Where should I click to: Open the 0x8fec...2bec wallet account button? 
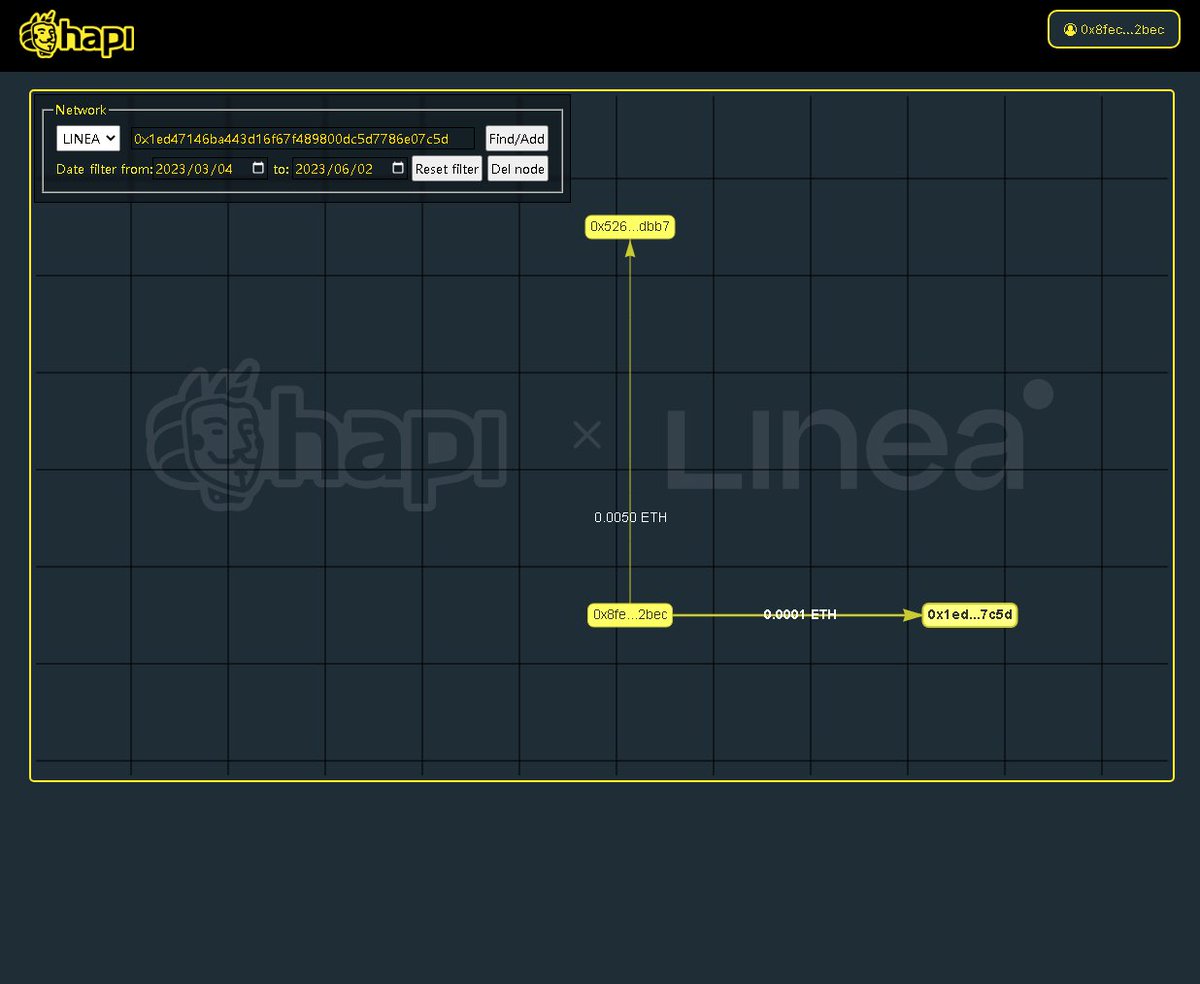(1114, 30)
